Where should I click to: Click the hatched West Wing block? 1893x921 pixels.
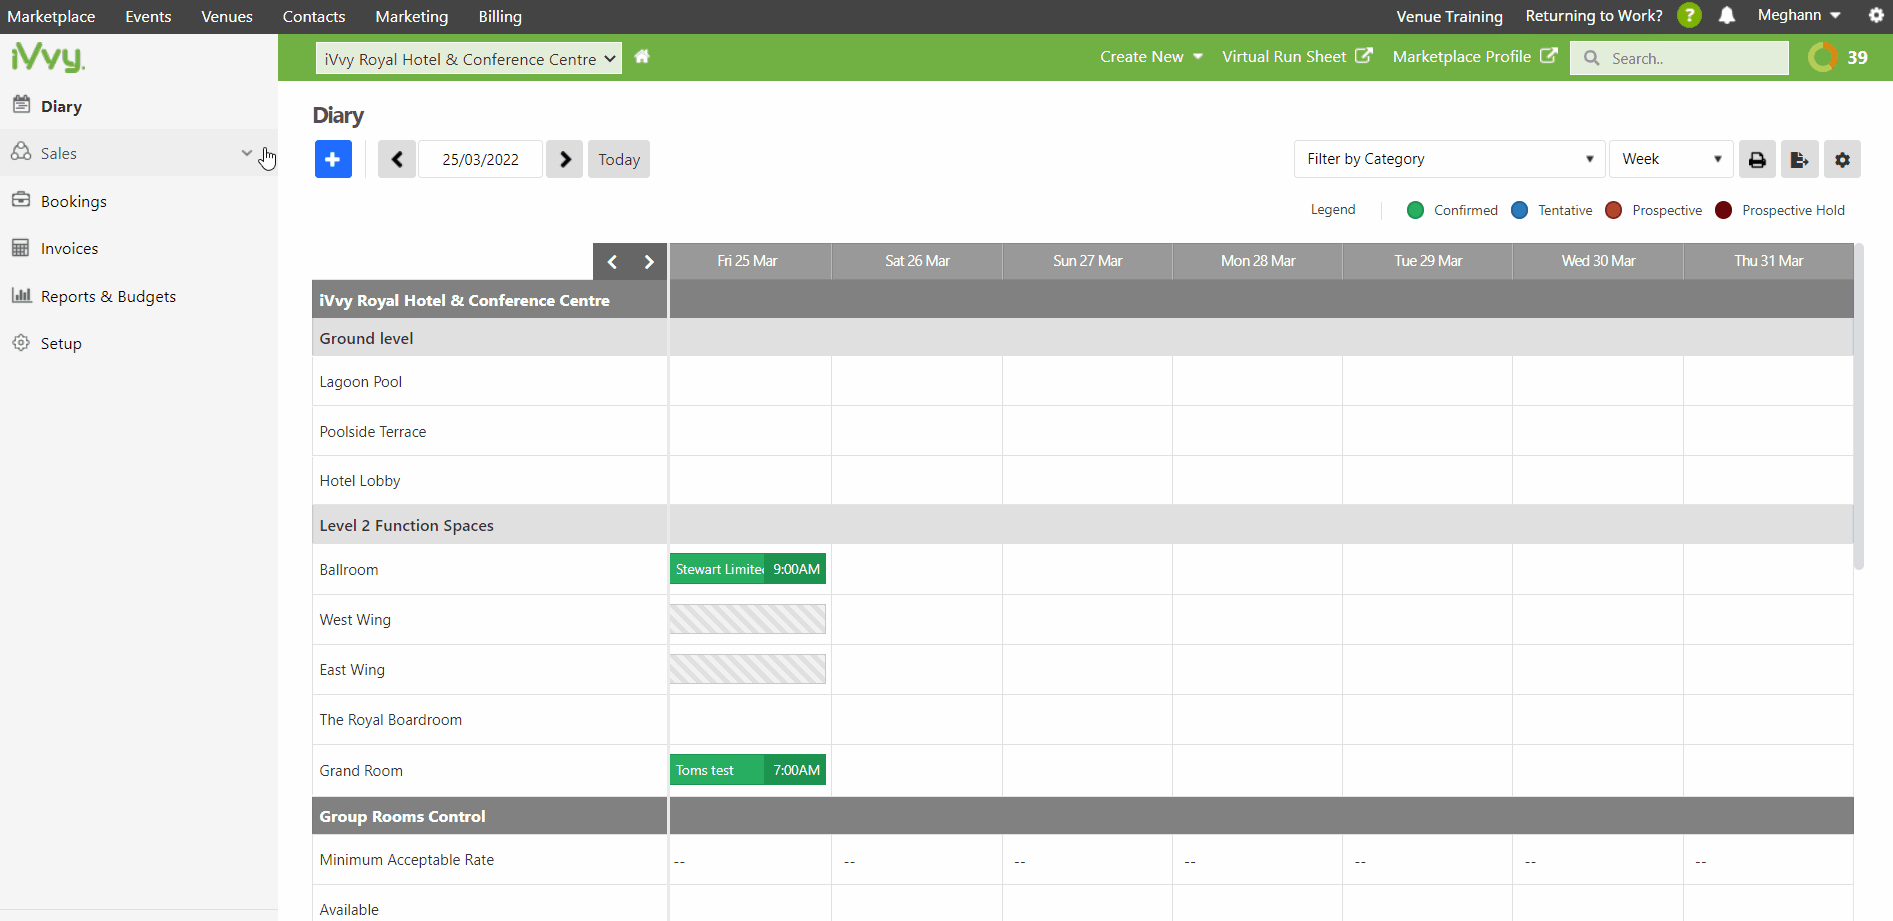tap(748, 619)
